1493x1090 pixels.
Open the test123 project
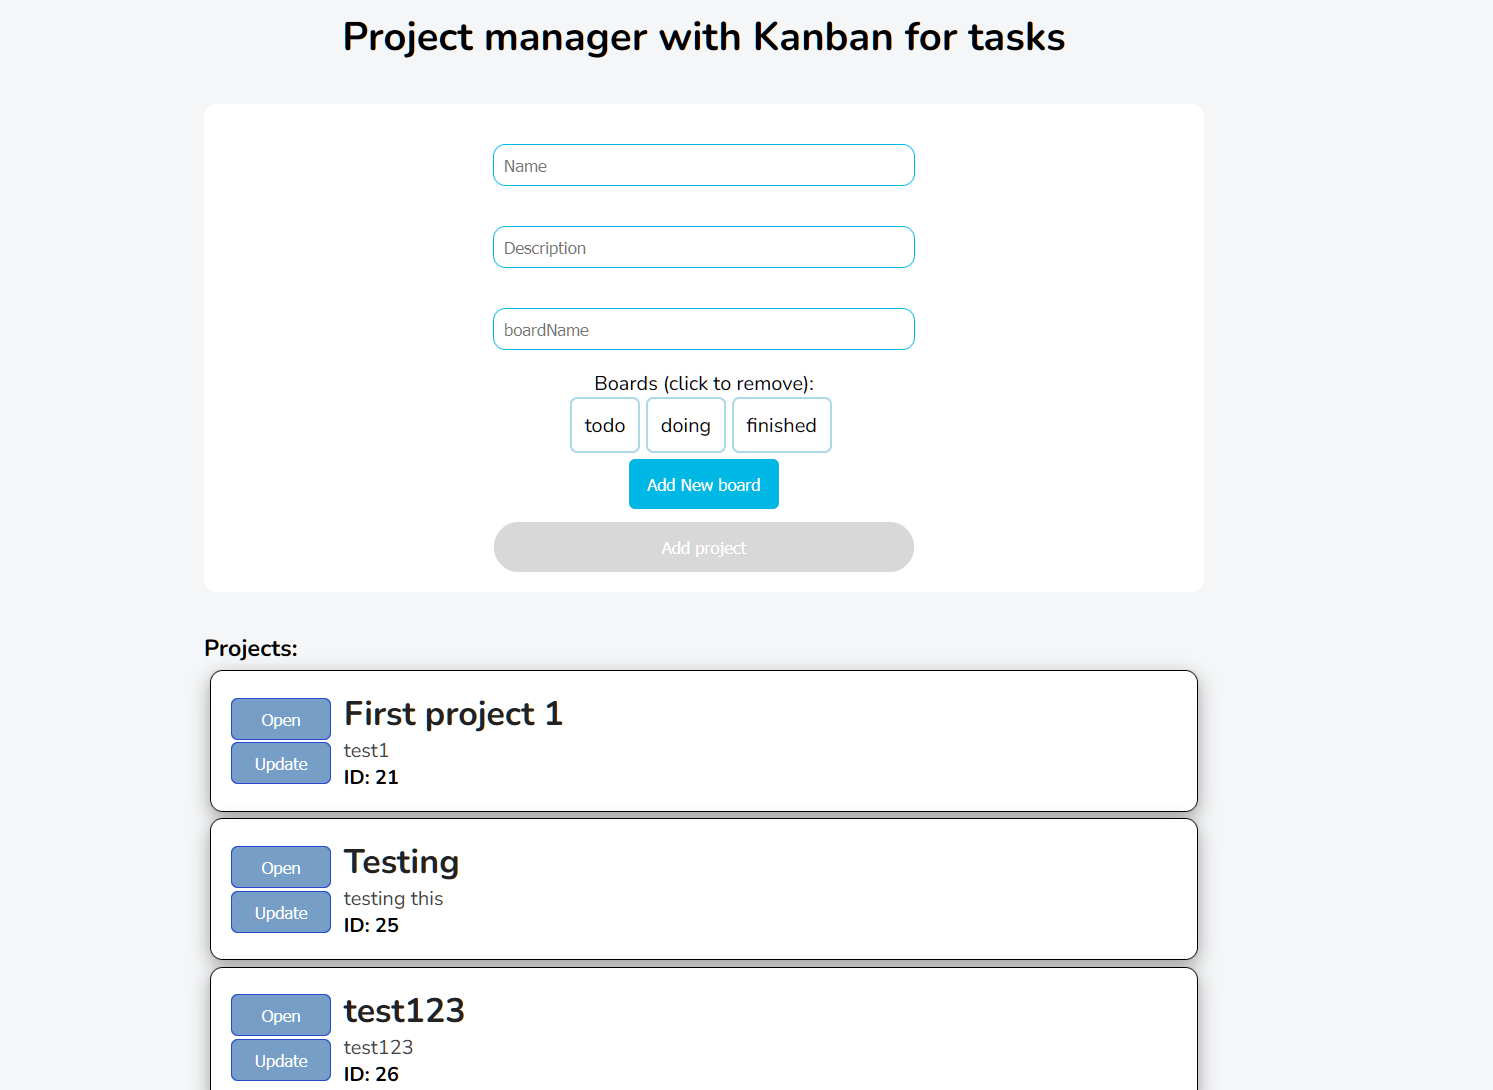click(281, 1016)
